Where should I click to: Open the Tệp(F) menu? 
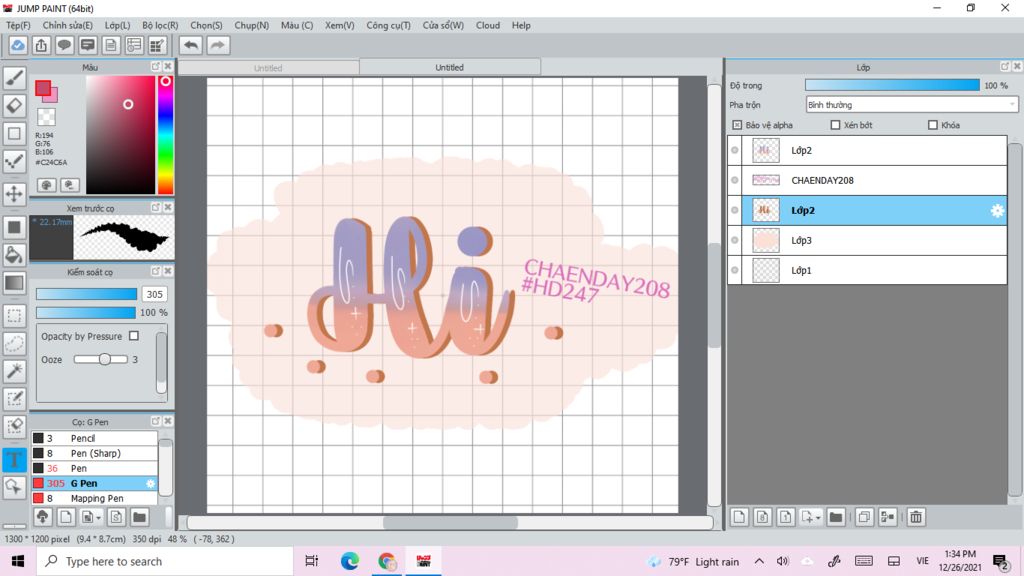tap(18, 25)
